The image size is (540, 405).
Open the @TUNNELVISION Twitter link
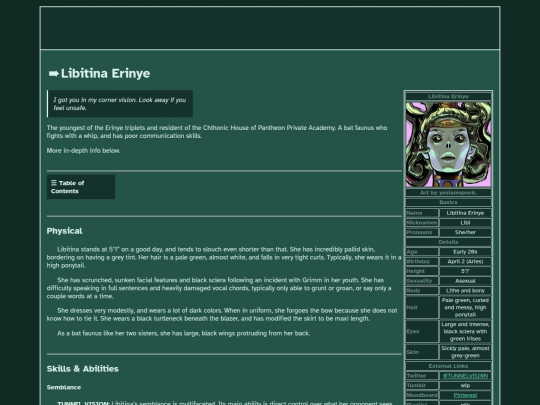(465, 376)
